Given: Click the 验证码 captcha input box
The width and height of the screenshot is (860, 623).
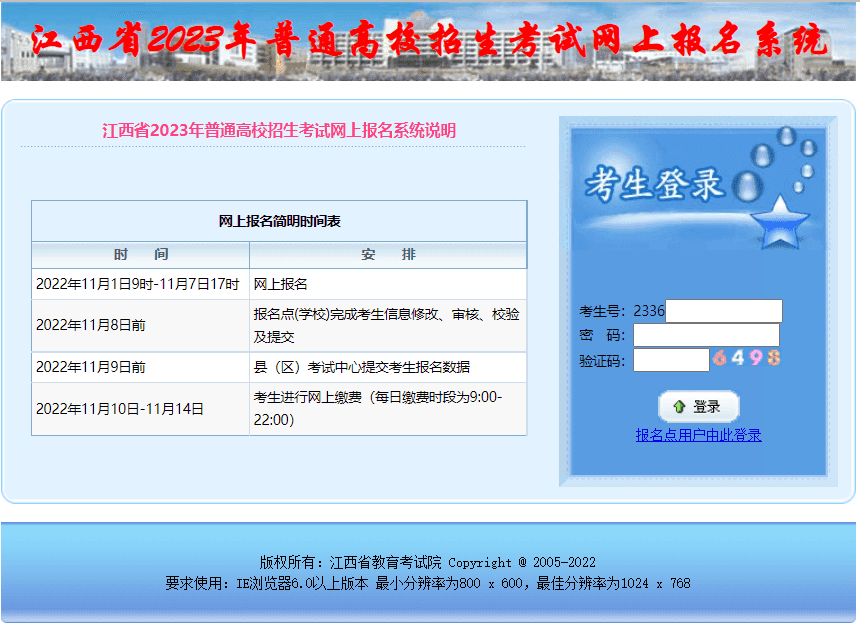Looking at the screenshot, I should 670,358.
